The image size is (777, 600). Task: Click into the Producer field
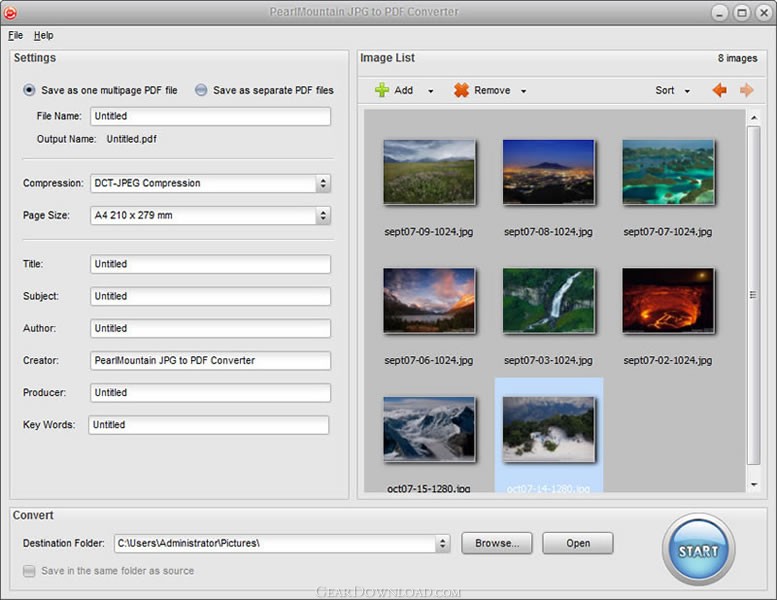[210, 393]
